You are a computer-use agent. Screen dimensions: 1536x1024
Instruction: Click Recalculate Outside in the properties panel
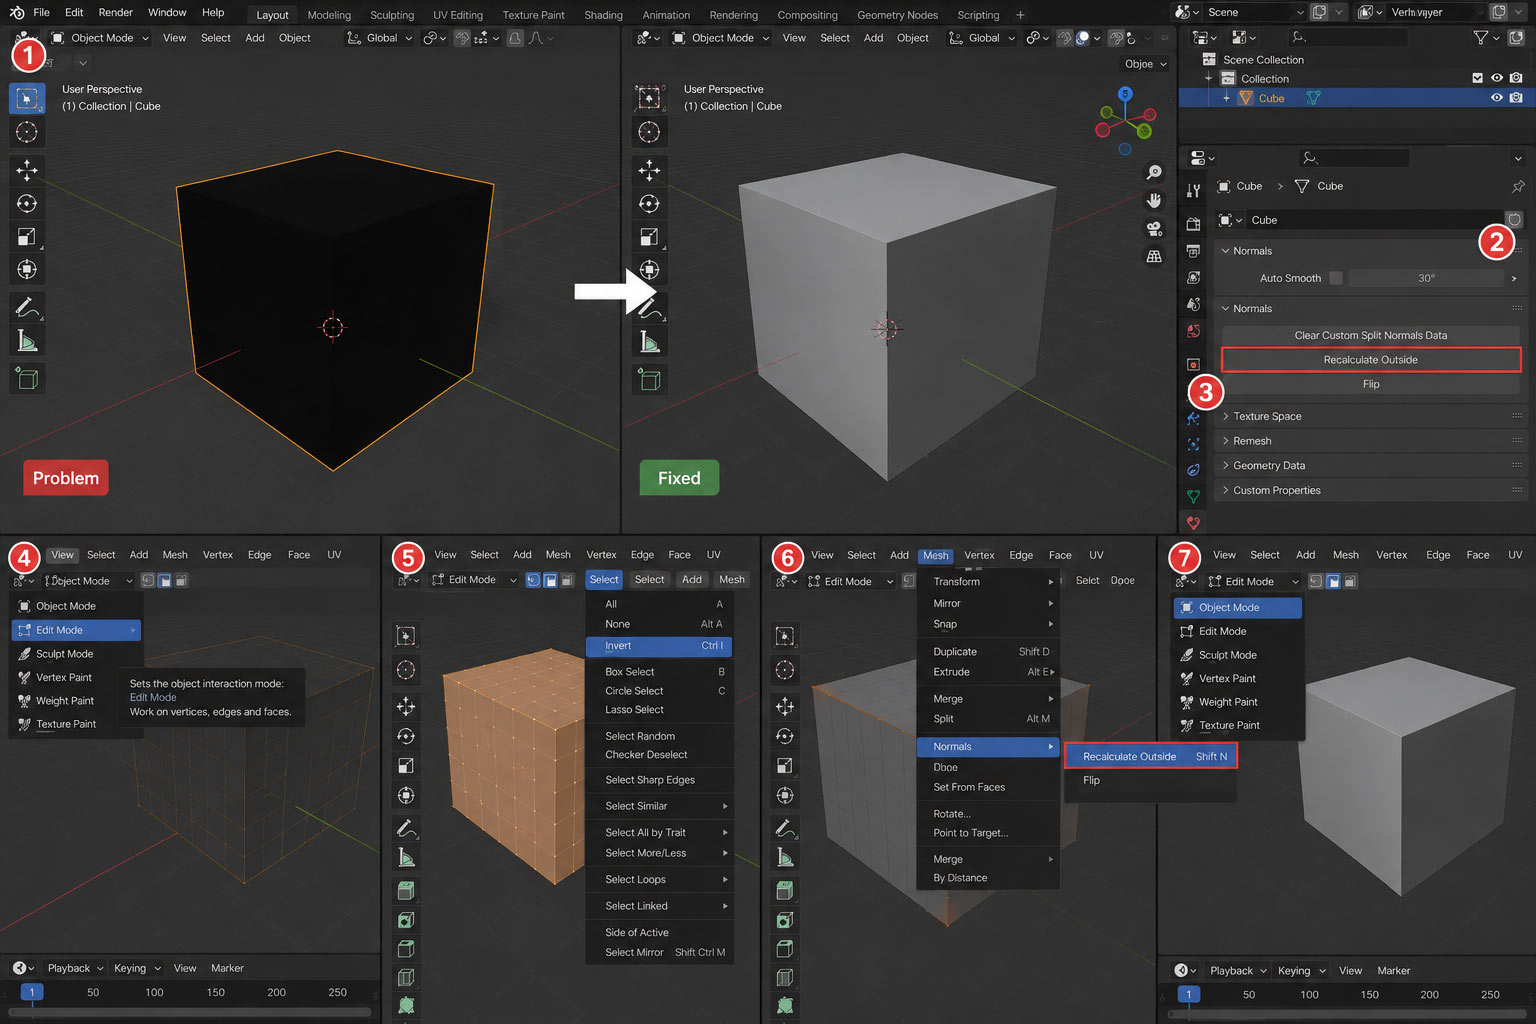1370,360
